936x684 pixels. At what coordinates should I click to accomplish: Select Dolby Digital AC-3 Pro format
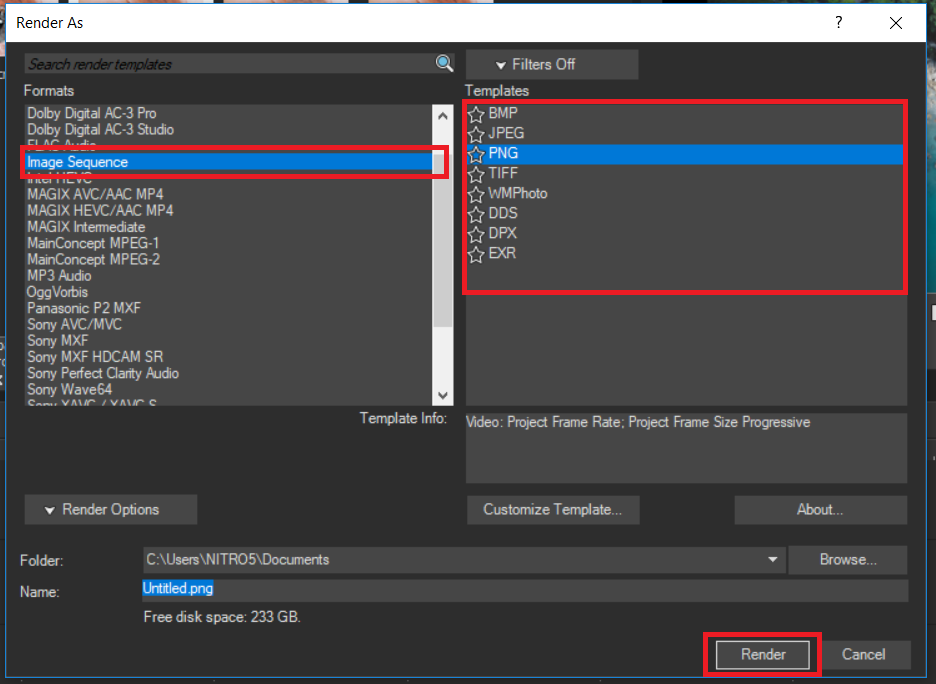click(x=229, y=113)
